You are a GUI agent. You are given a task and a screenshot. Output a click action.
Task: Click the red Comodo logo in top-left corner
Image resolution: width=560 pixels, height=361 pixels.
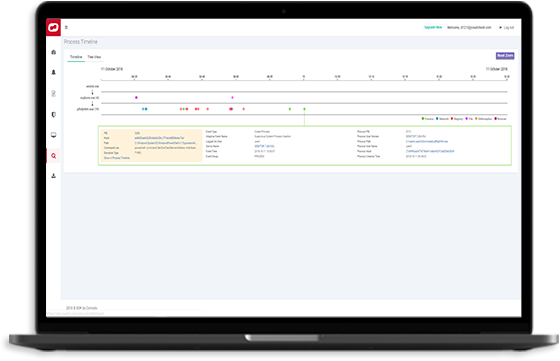click(53, 27)
